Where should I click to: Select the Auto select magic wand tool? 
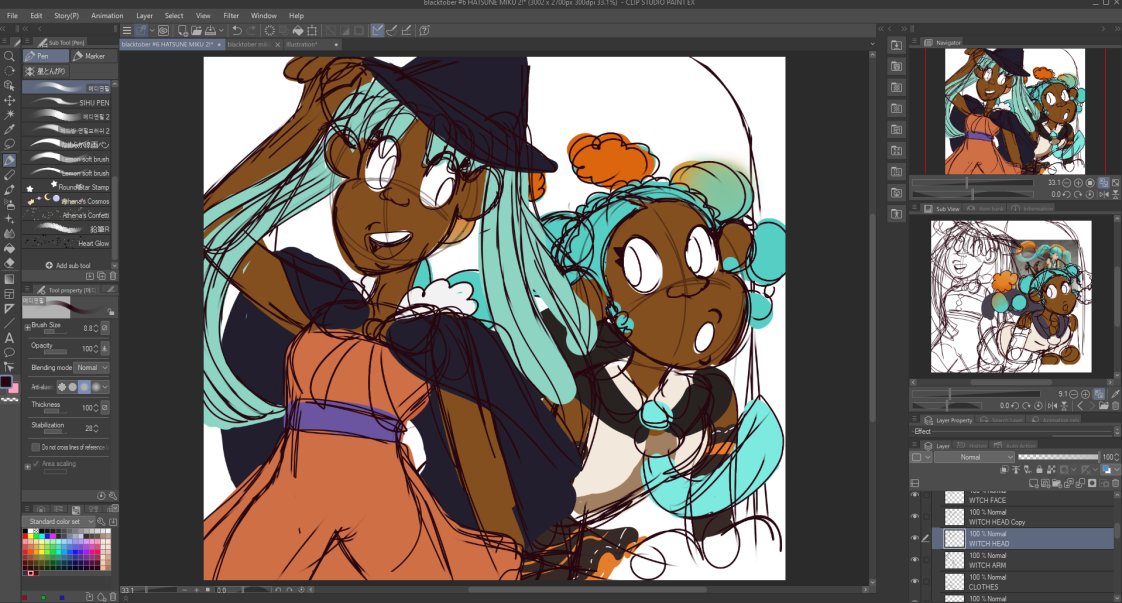pos(9,114)
